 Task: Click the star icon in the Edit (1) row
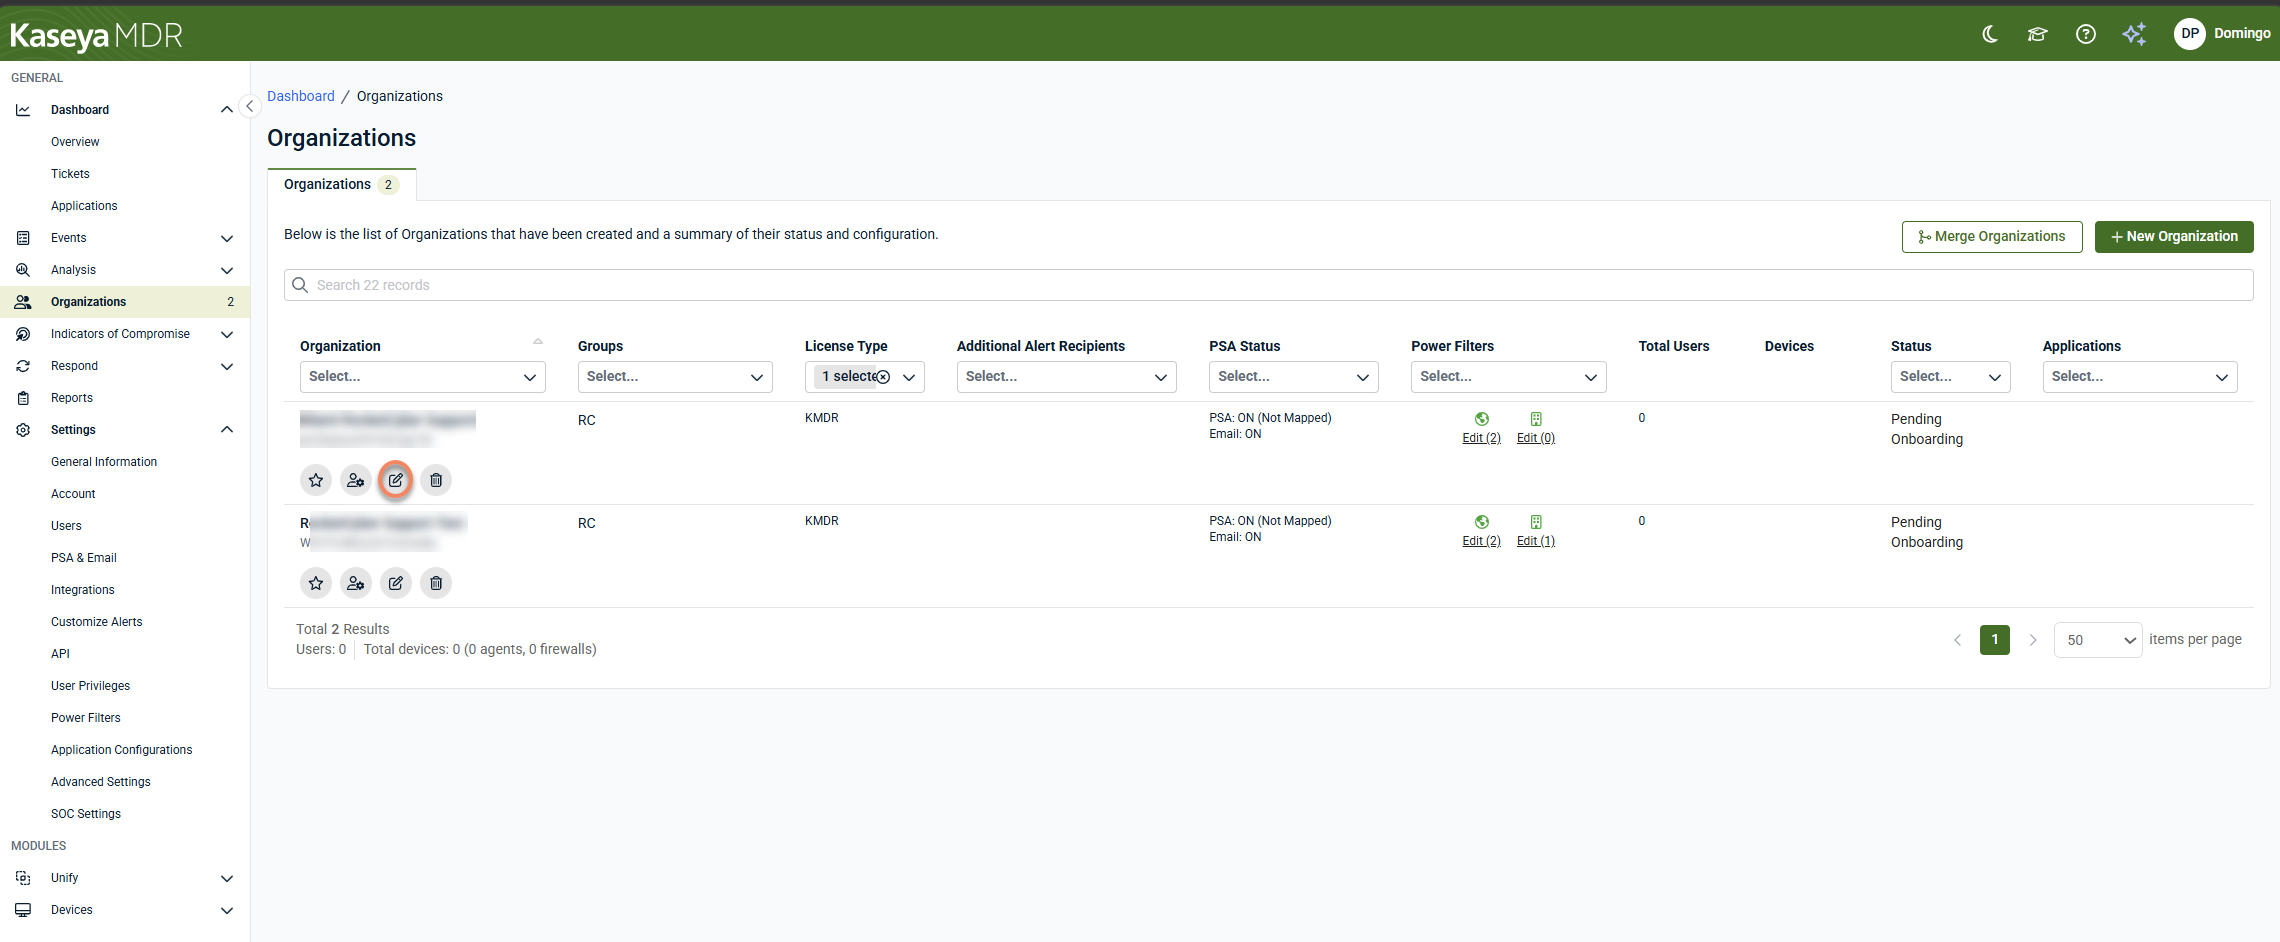click(x=316, y=583)
